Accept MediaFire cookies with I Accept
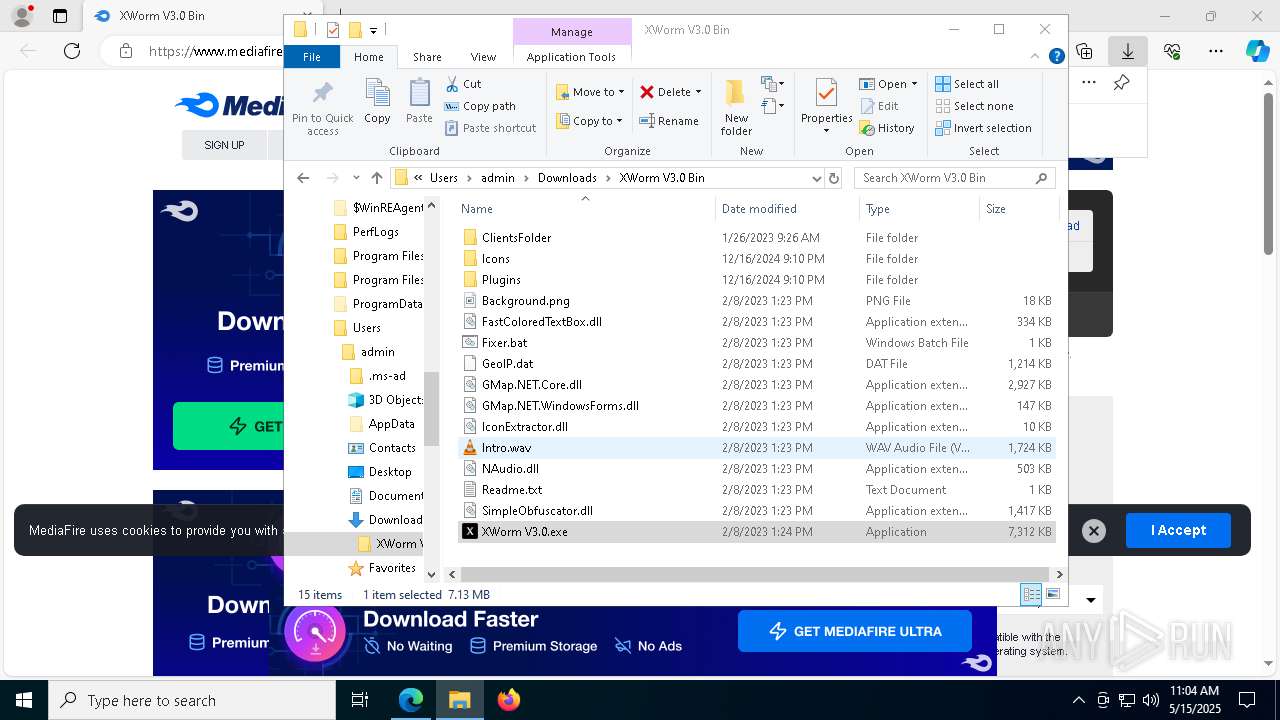Viewport: 1280px width, 720px height. [x=1178, y=530]
